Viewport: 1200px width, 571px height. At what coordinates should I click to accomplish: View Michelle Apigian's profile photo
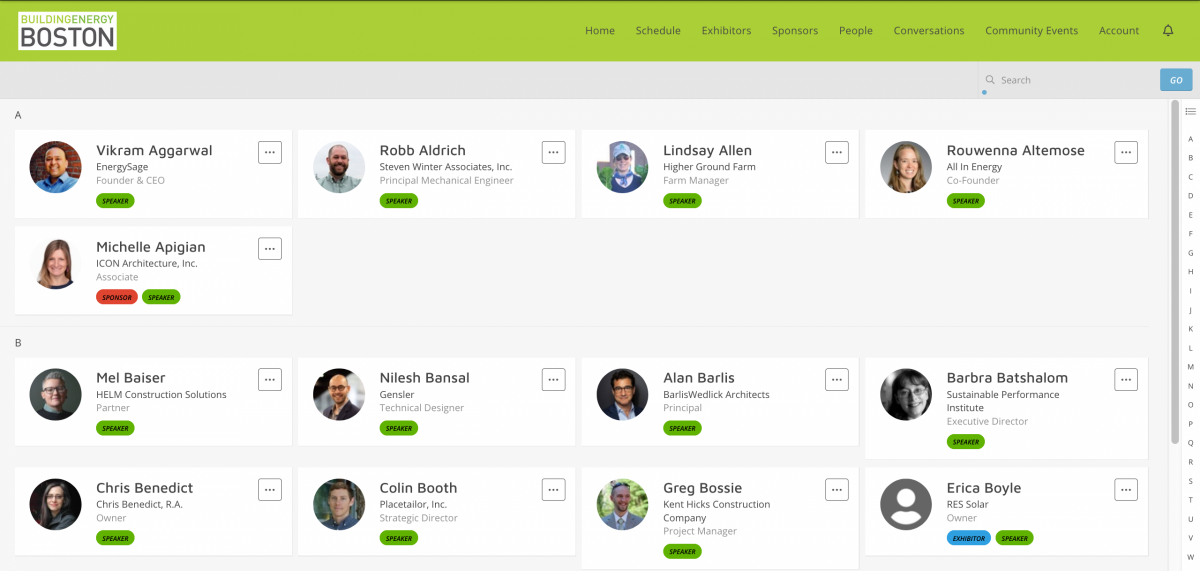(x=55, y=263)
